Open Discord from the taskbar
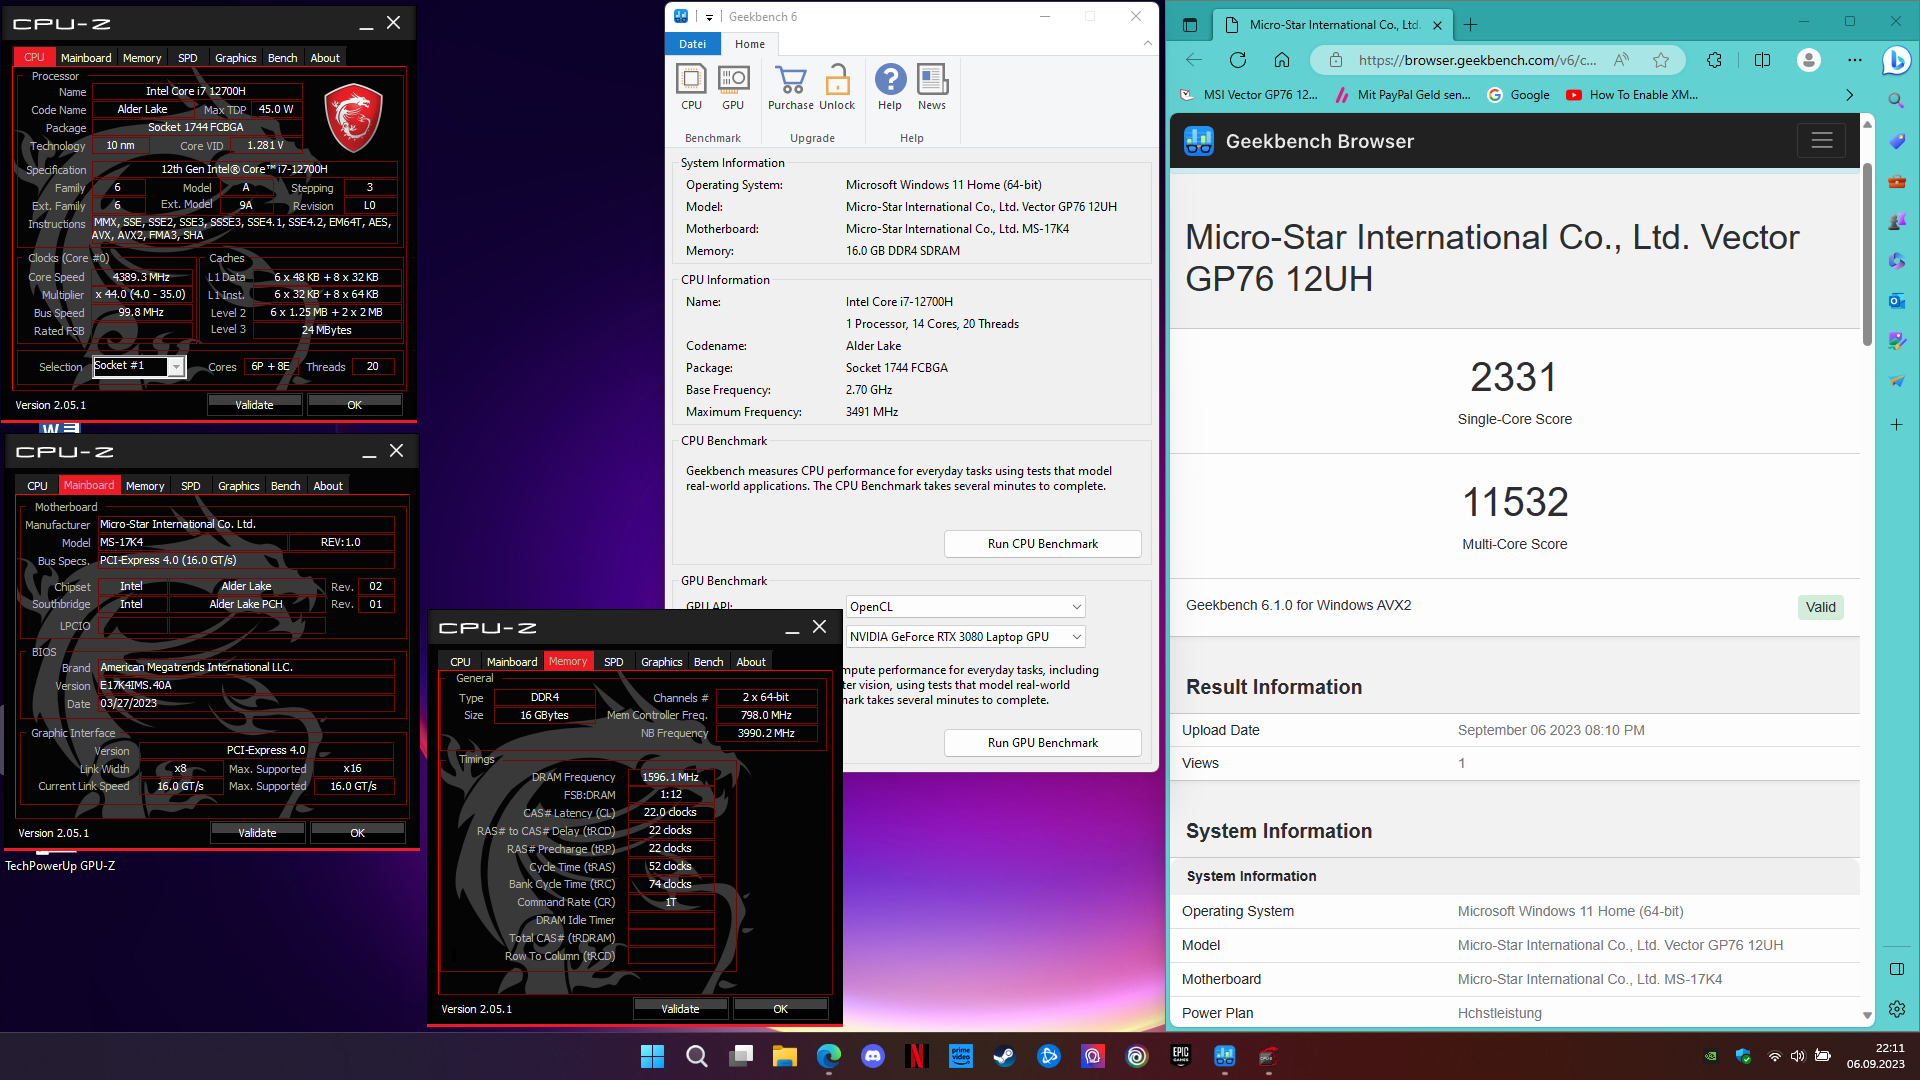This screenshot has height=1080, width=1920. click(872, 1056)
